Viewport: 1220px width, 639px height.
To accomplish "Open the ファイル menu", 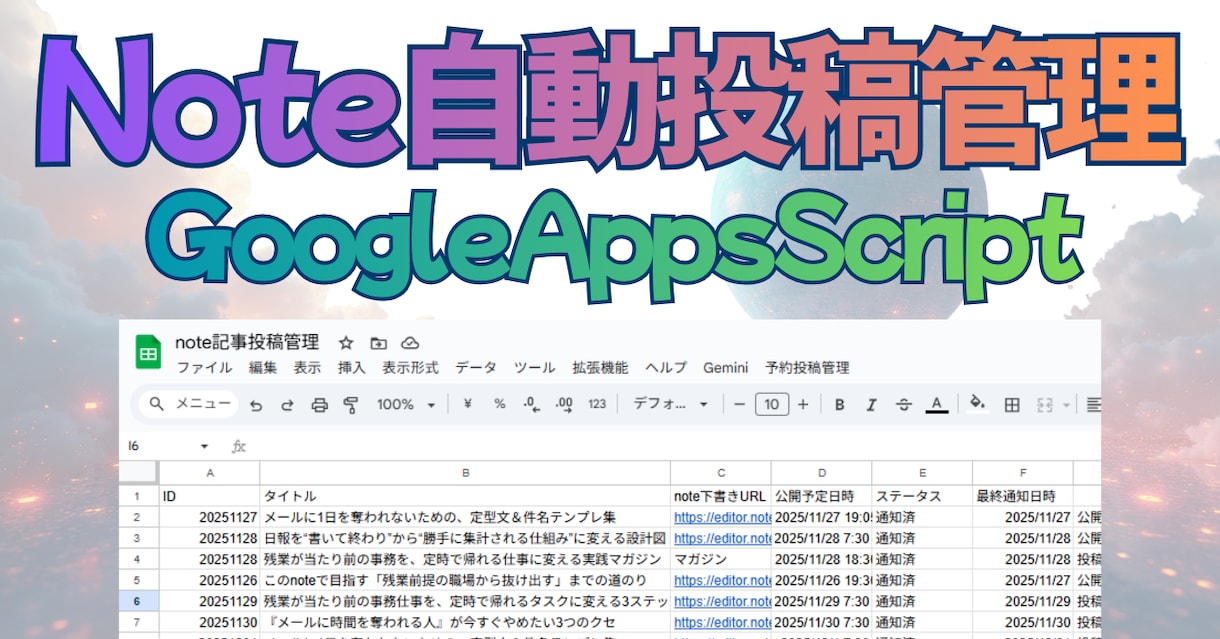I will click(205, 368).
